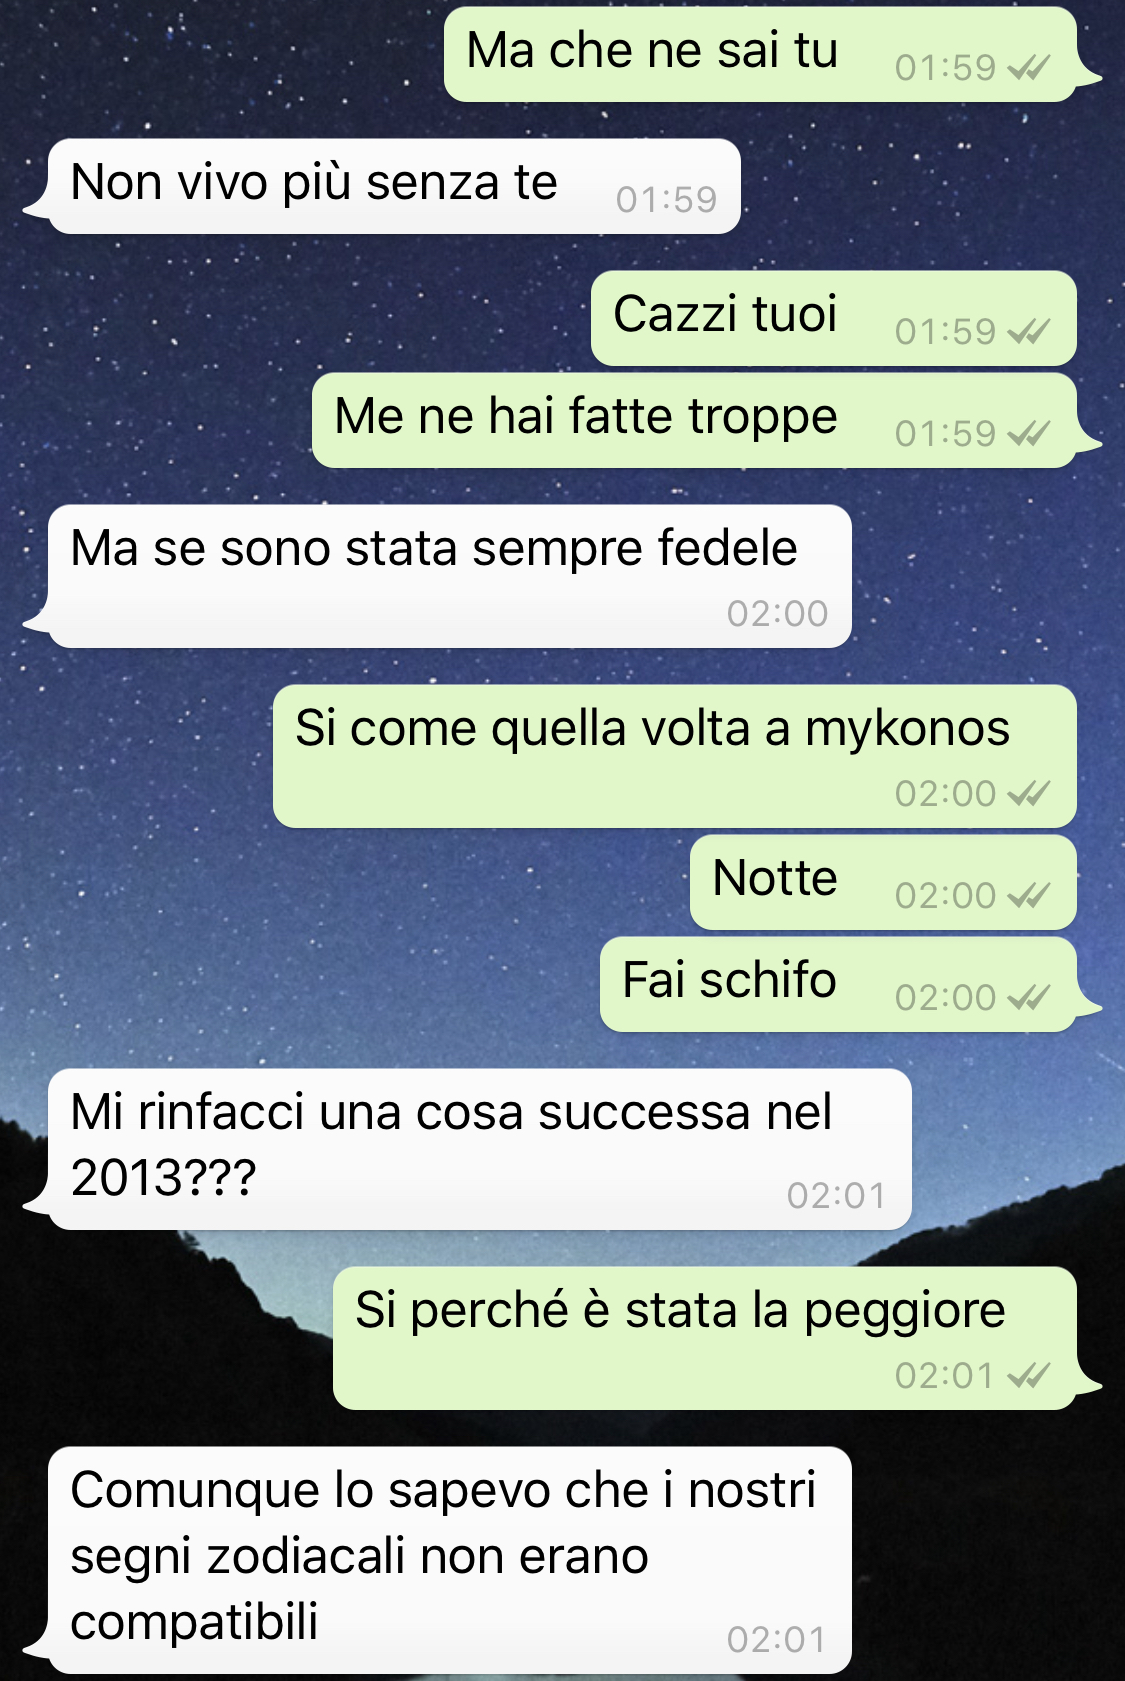This screenshot has width=1125, height=1681.
Task: Tap the 'Cazzi tuoi' message text
Action: [725, 314]
